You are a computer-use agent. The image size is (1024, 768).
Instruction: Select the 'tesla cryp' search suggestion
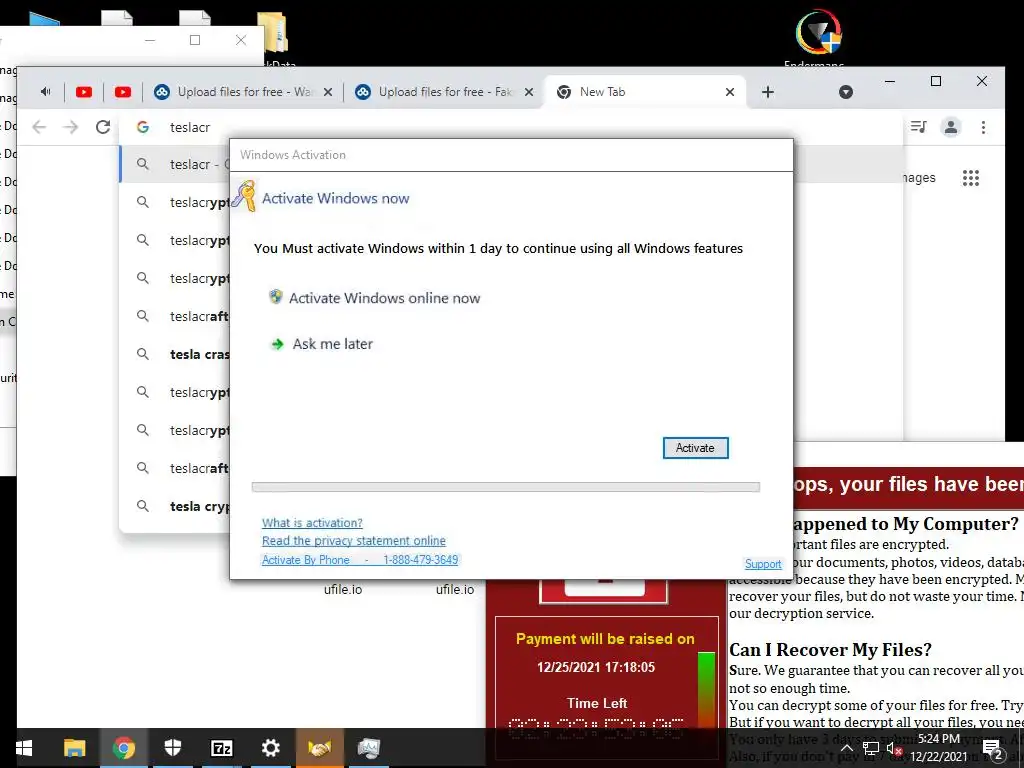click(x=175, y=506)
